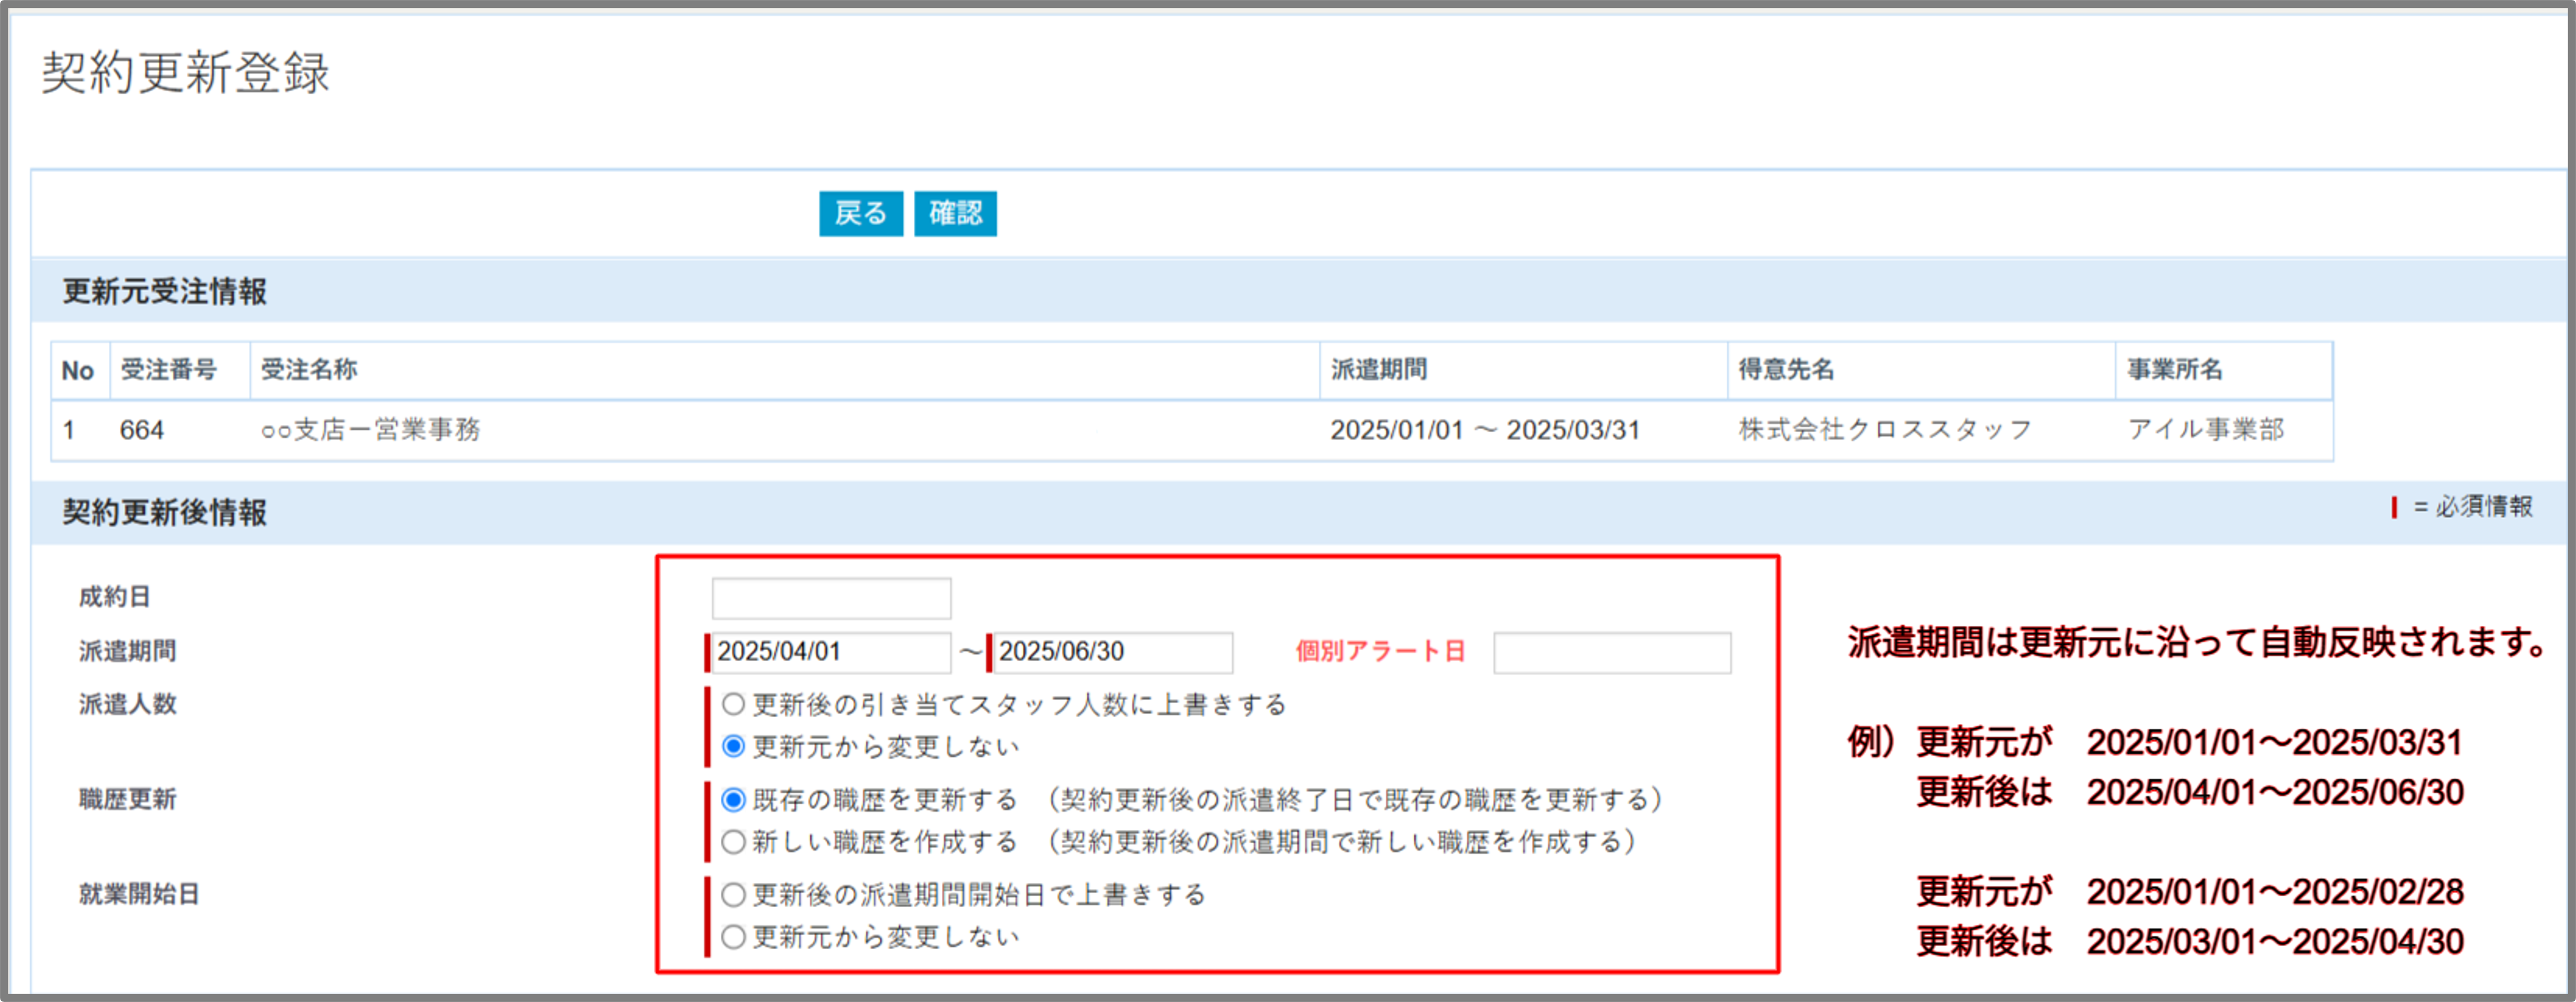Focus the 個別アラート日 input field
2576x1002 pixels.
(x=1612, y=652)
